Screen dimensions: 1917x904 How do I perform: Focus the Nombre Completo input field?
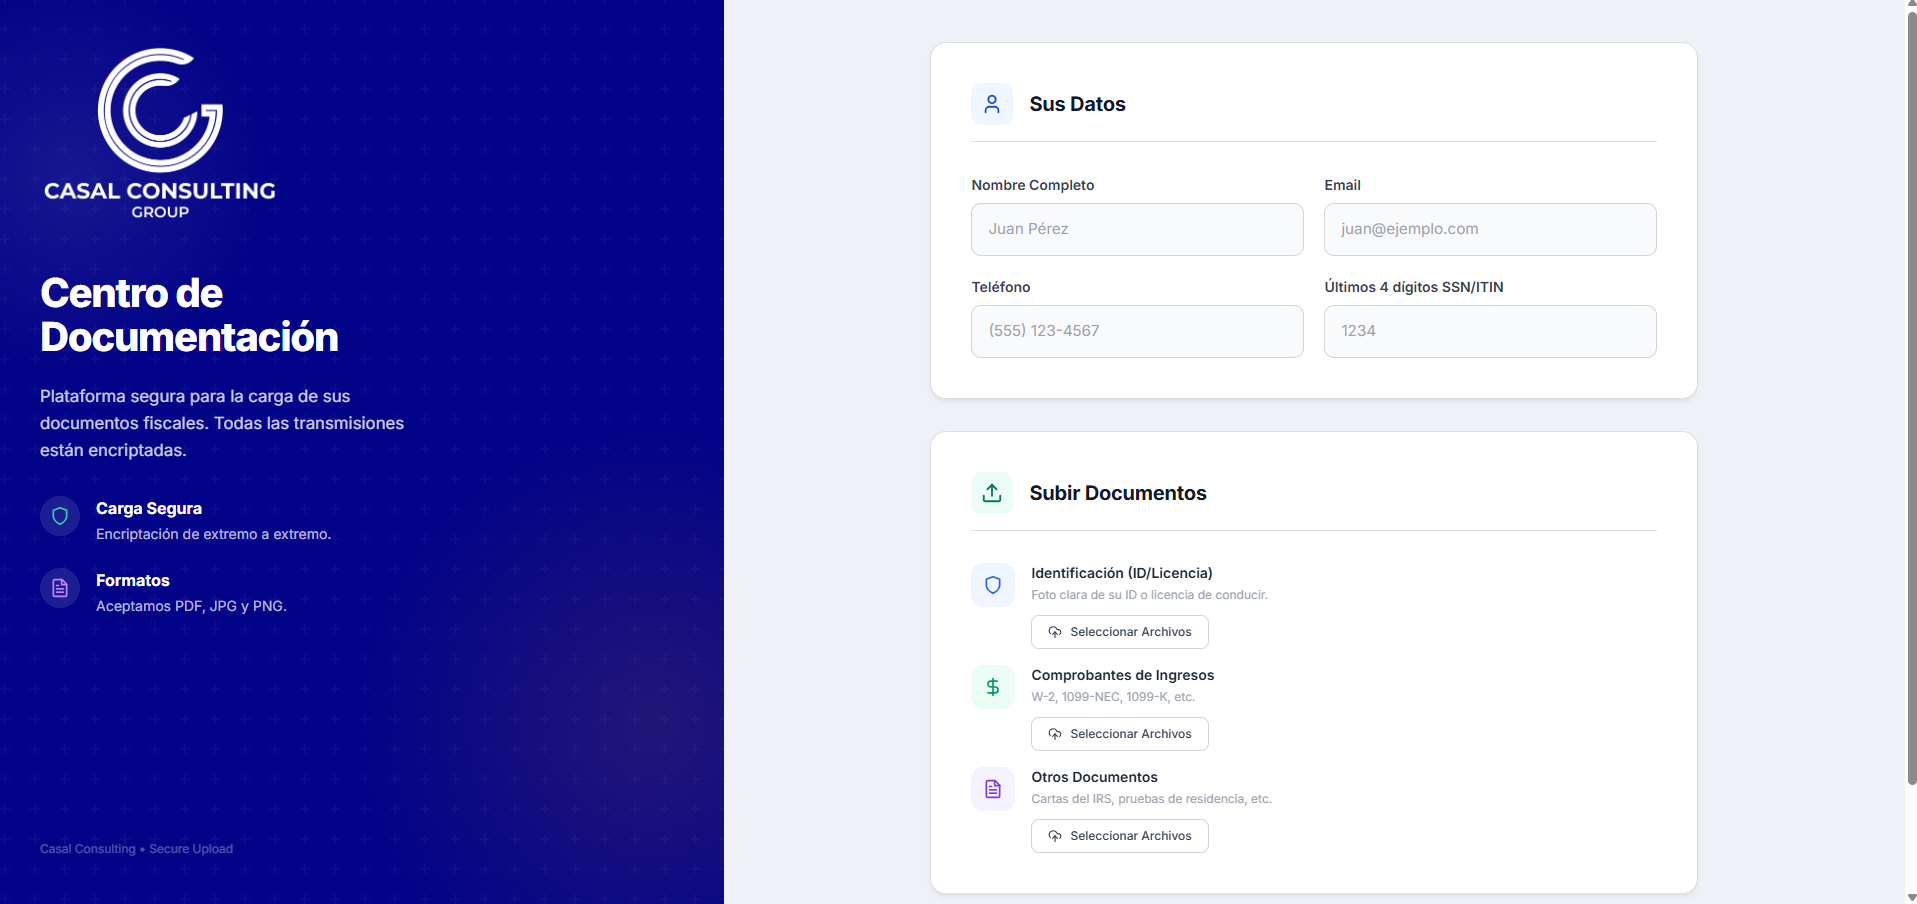coord(1136,229)
